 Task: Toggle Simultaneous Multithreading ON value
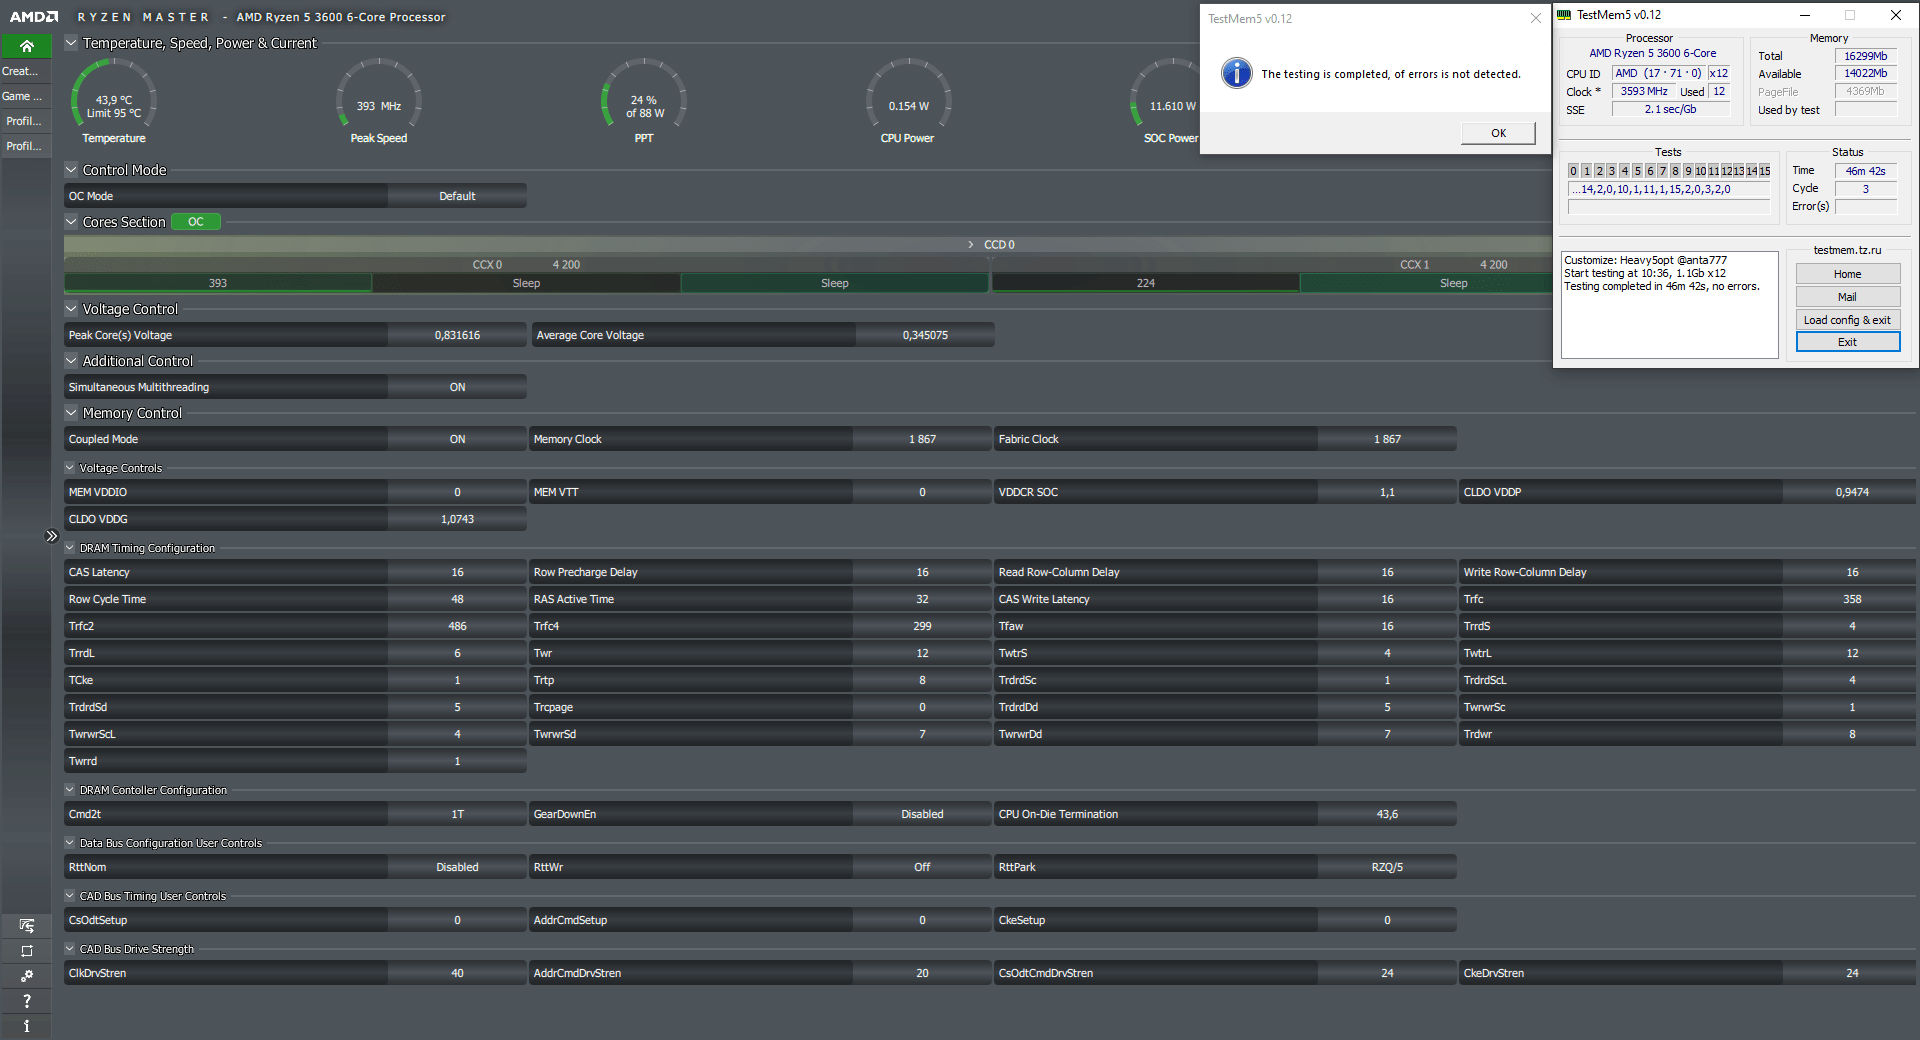[457, 387]
